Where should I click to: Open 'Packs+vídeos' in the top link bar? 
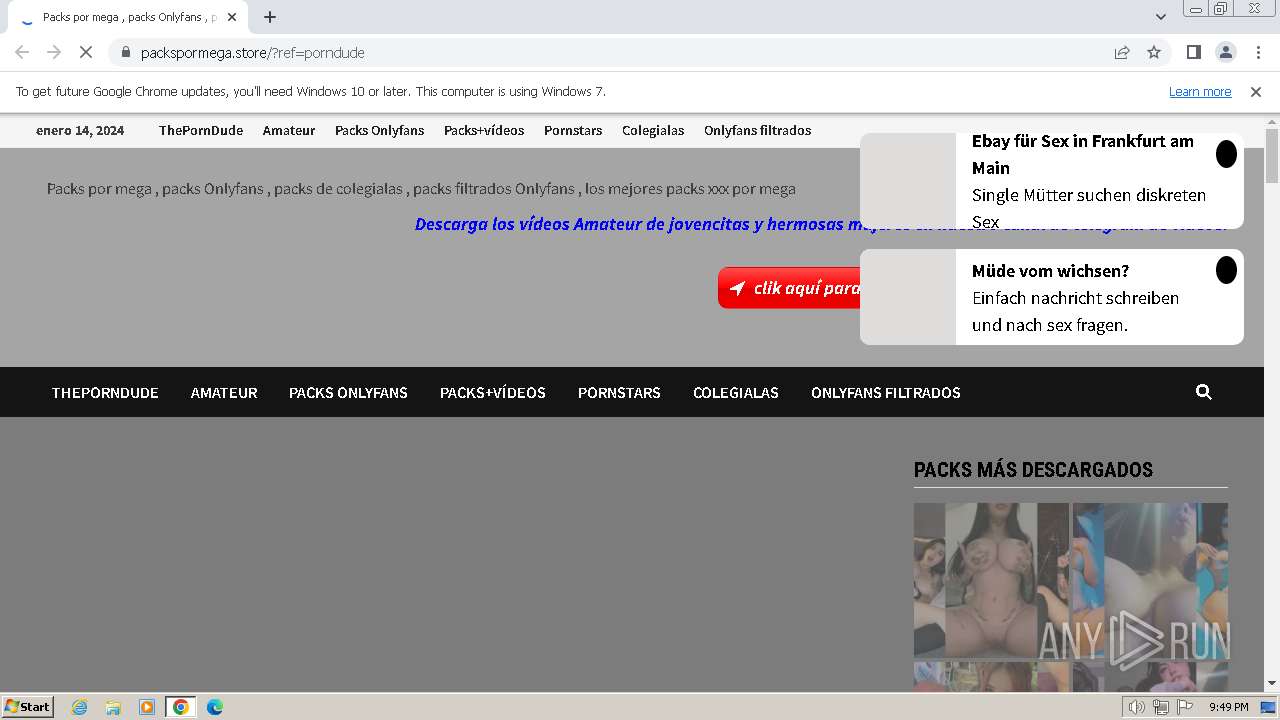[484, 130]
